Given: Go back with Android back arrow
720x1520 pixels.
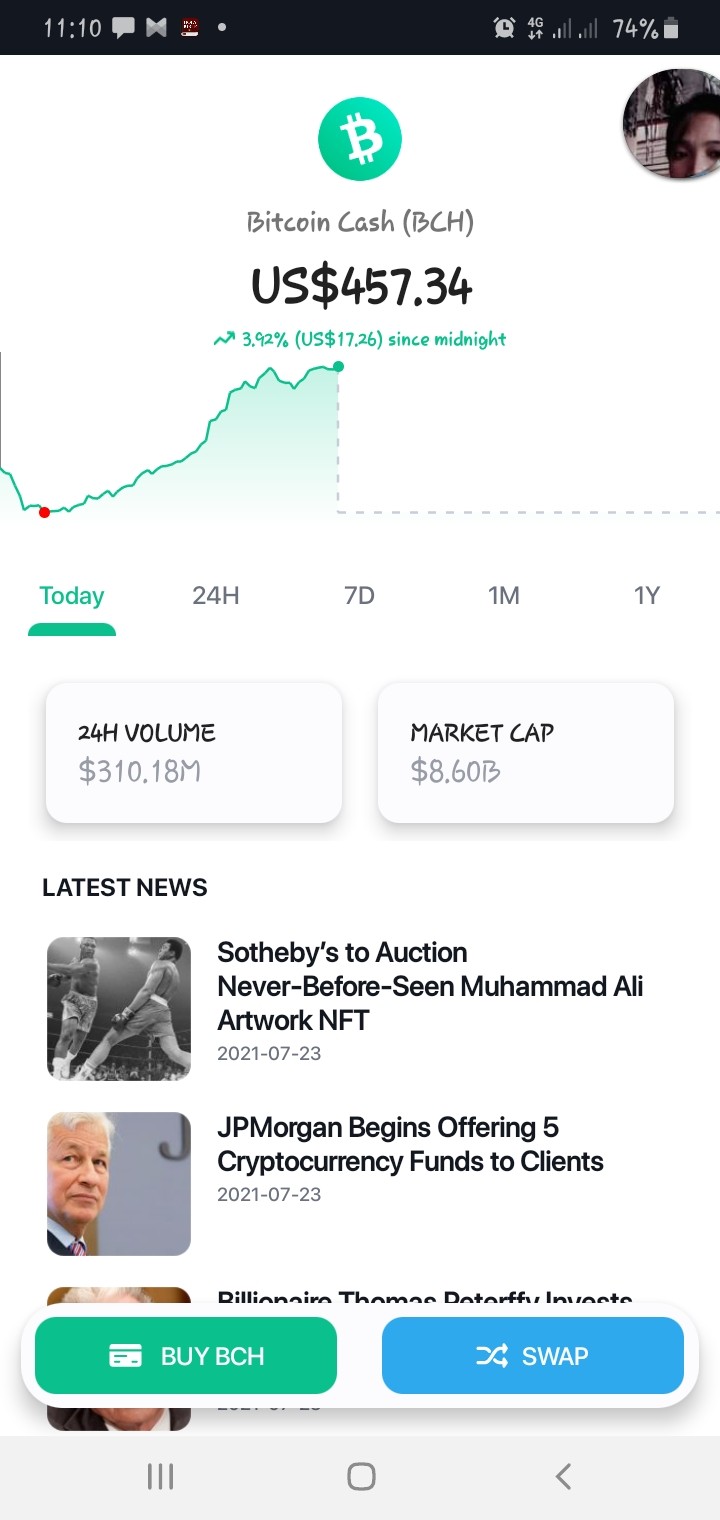Looking at the screenshot, I should pyautogui.click(x=563, y=1476).
